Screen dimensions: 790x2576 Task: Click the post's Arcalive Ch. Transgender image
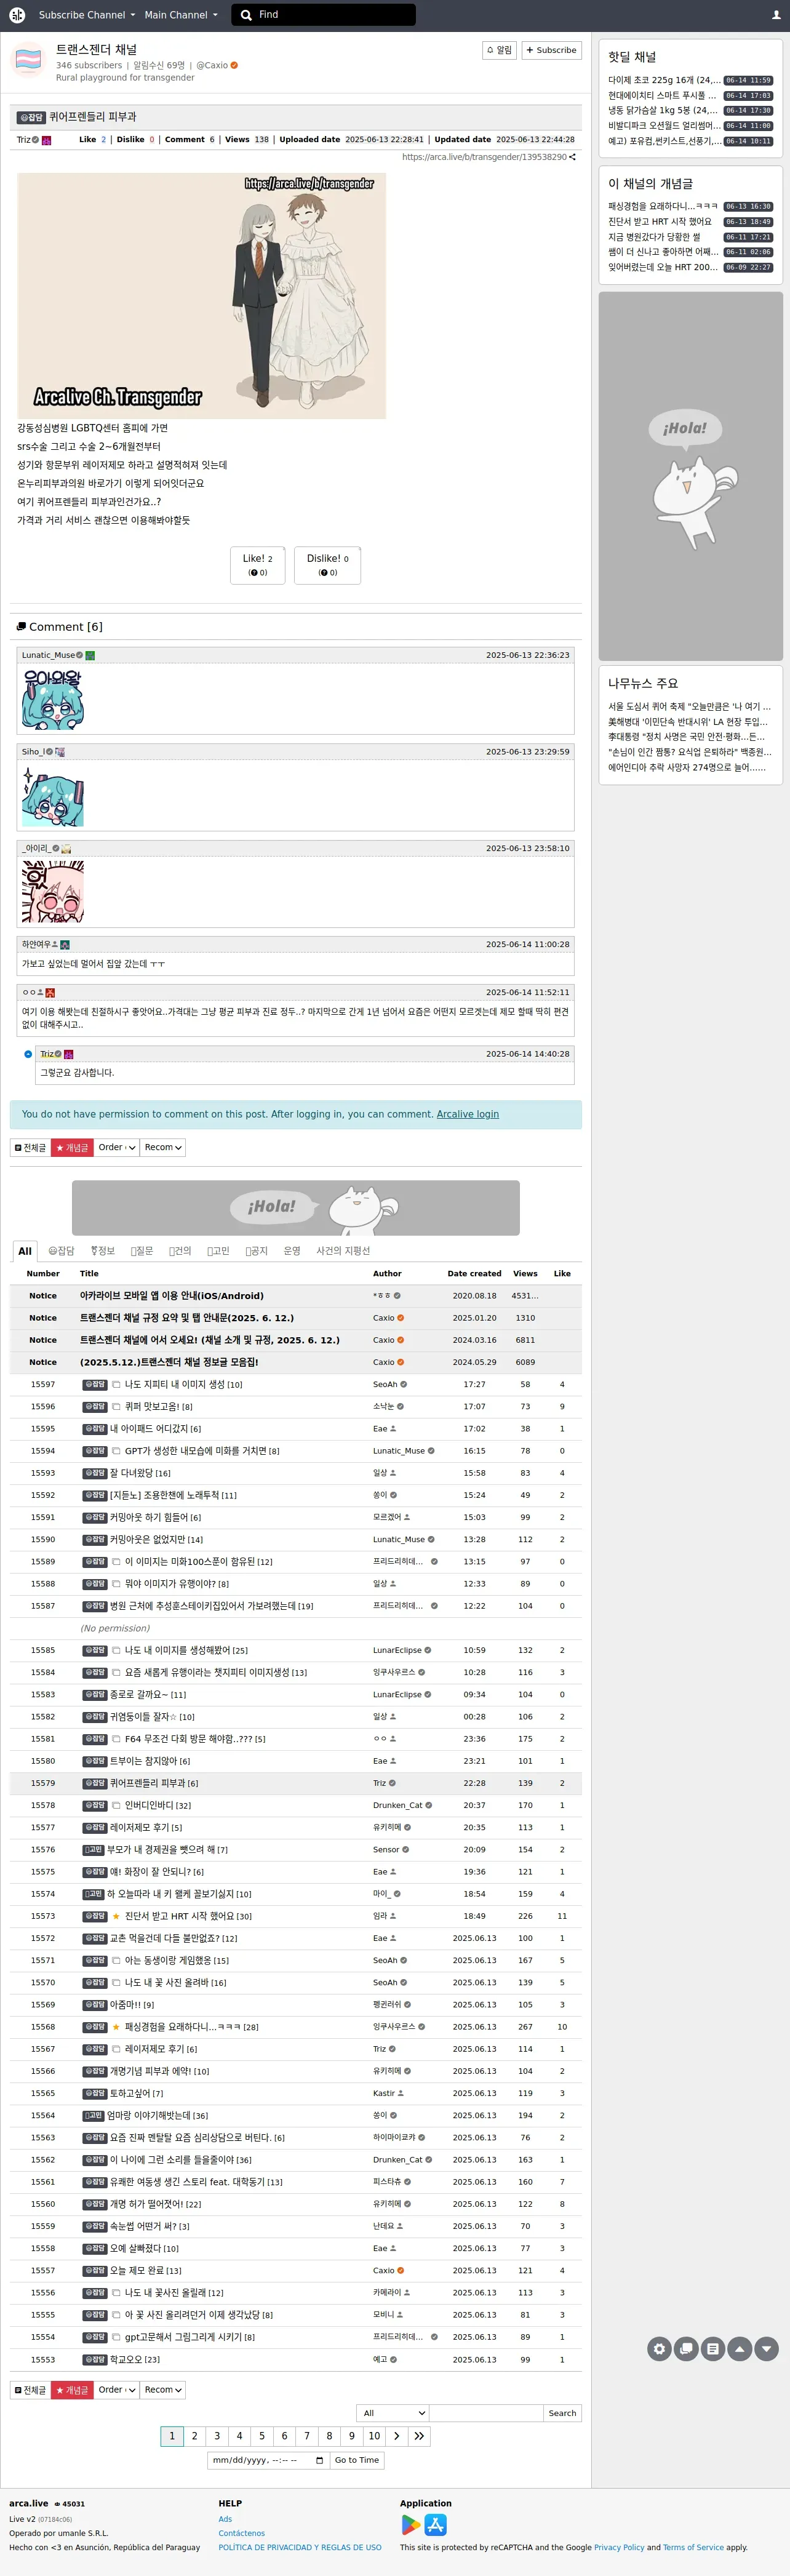[x=201, y=296]
